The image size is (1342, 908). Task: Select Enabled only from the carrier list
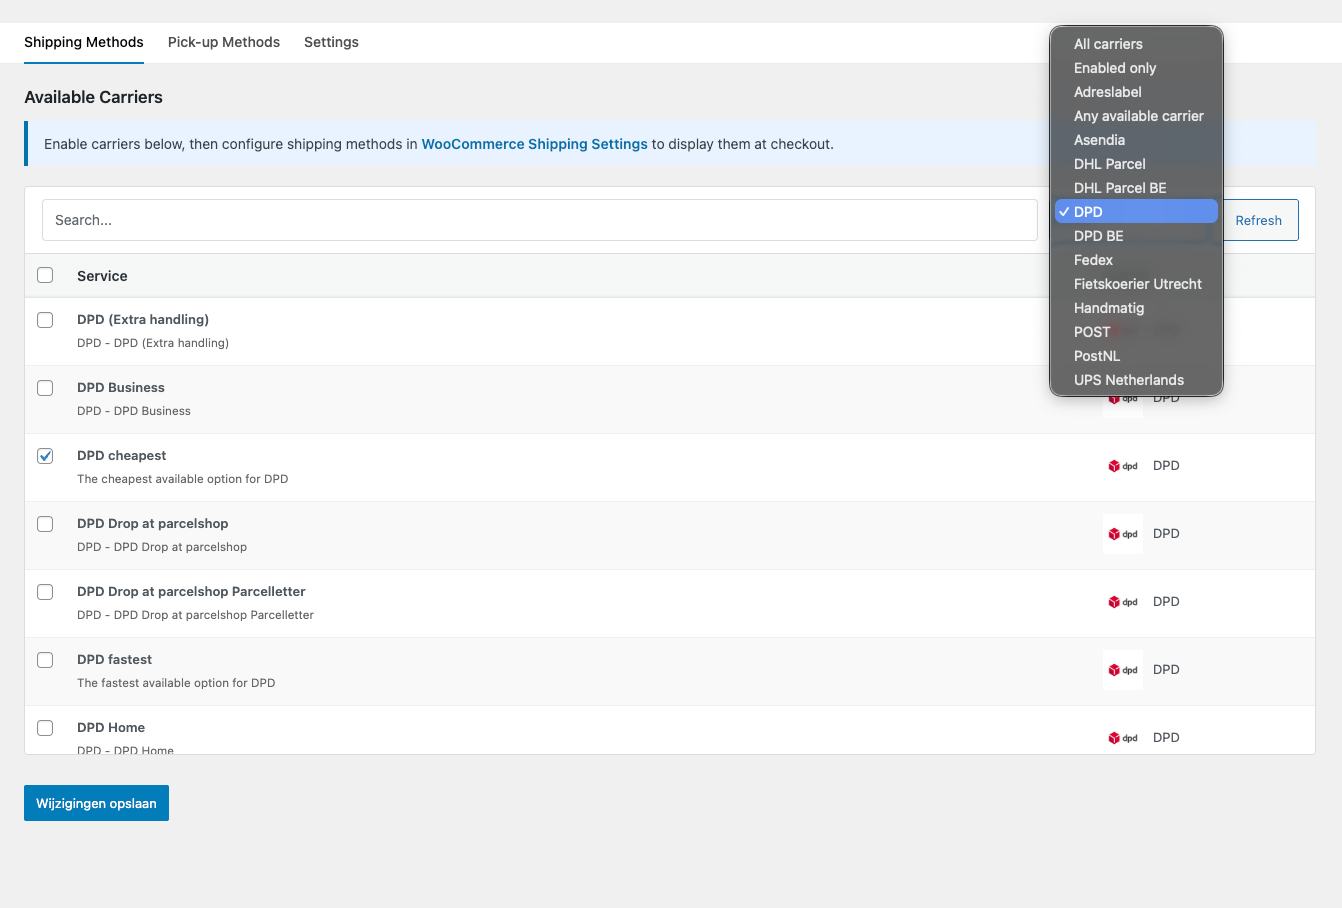pos(1136,68)
